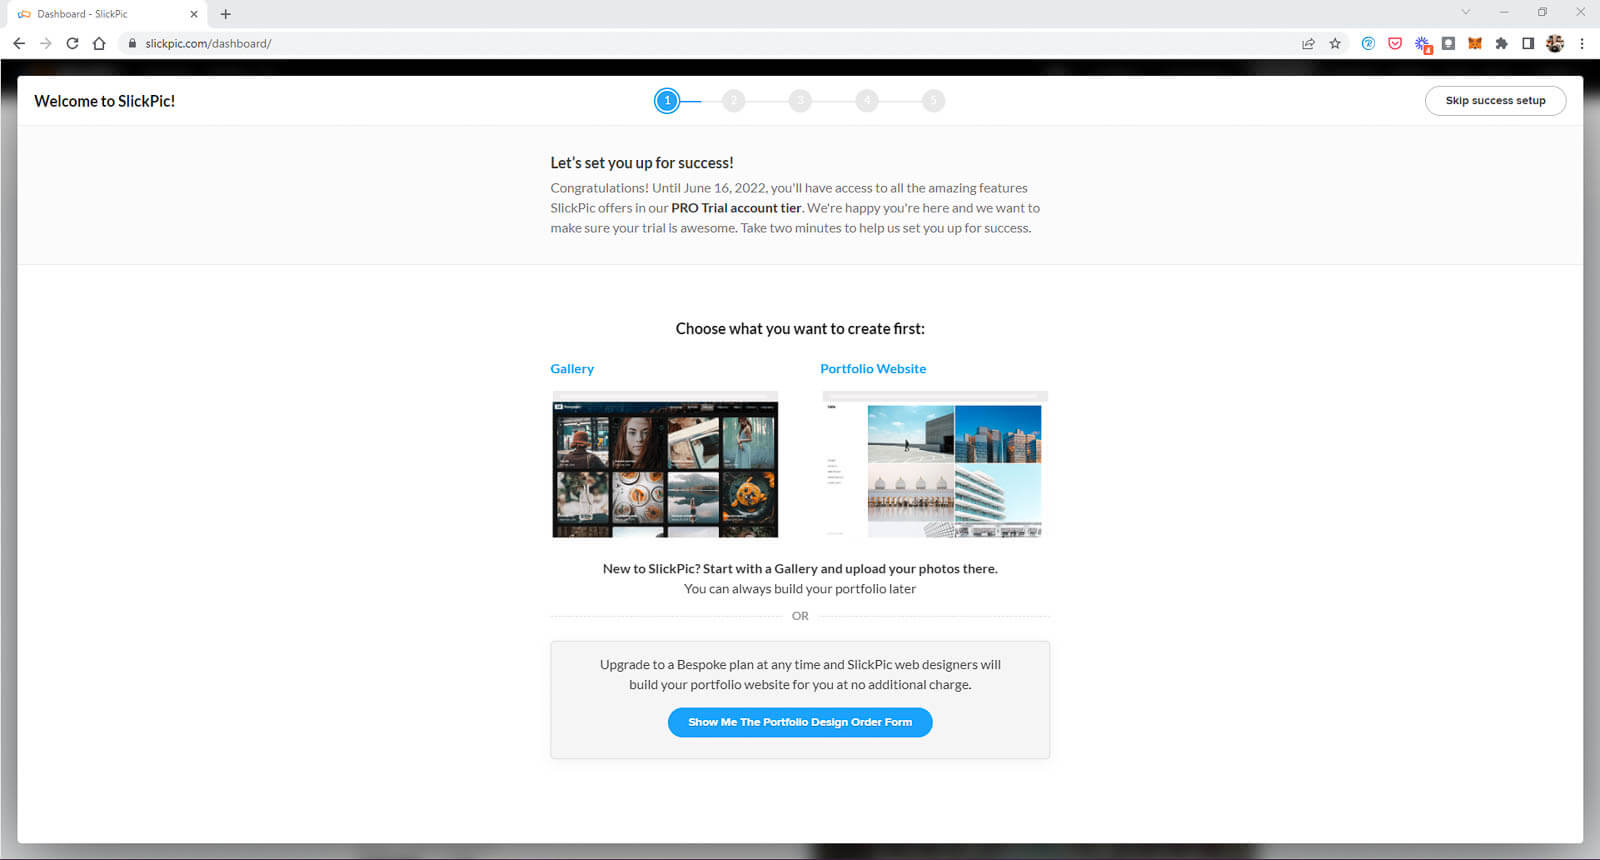The width and height of the screenshot is (1600, 860).
Task: Click the share page icon in address bar
Action: [x=1308, y=44]
